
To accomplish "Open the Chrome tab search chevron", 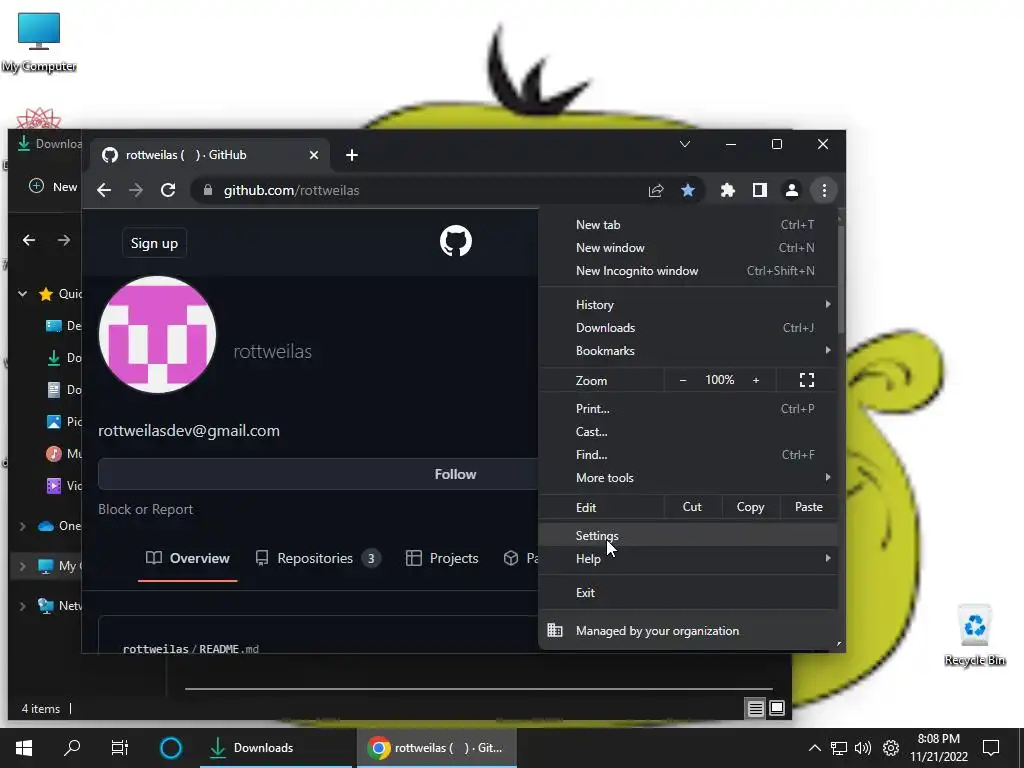I will click(684, 144).
